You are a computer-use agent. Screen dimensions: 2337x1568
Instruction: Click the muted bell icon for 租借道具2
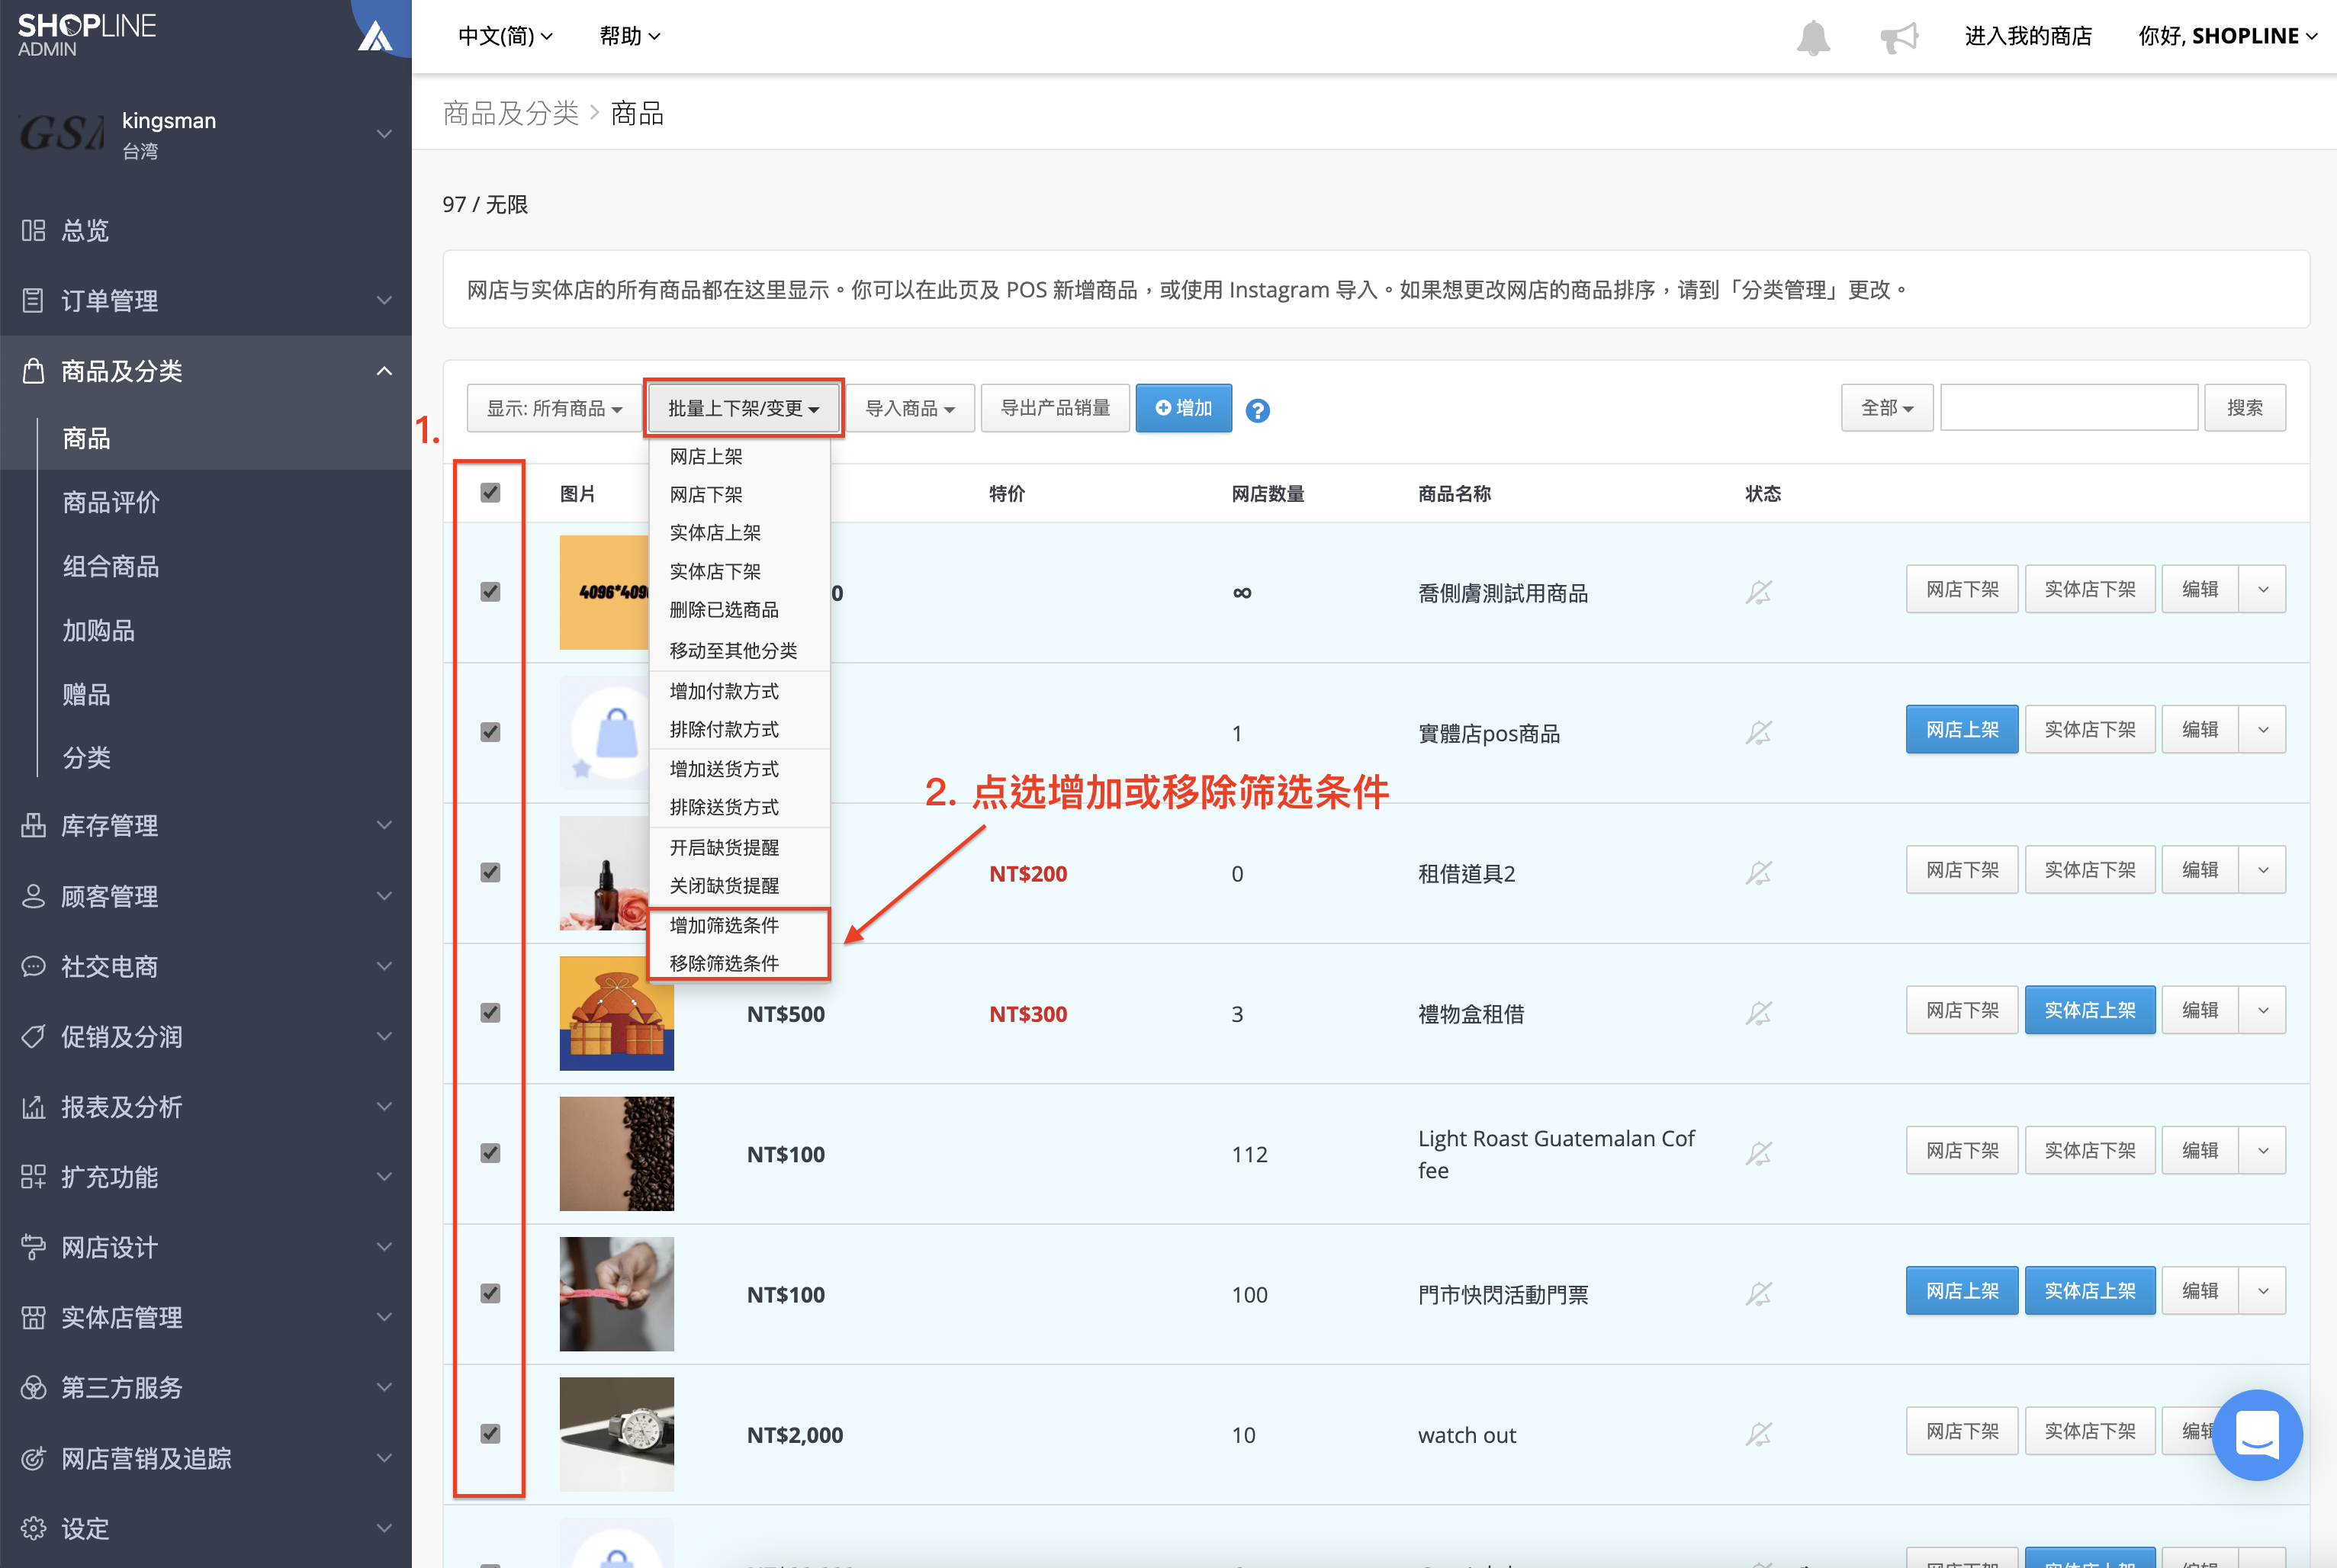[x=1758, y=873]
